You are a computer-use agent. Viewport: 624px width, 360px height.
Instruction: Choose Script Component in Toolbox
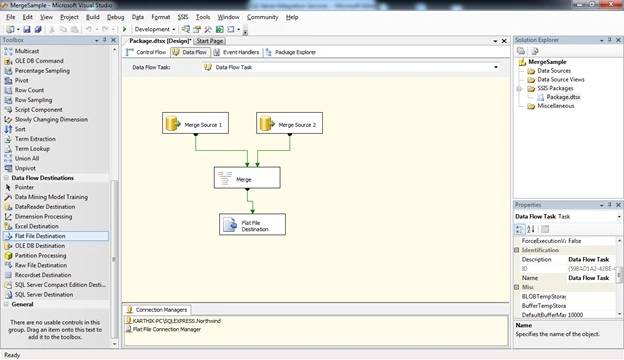39,109
